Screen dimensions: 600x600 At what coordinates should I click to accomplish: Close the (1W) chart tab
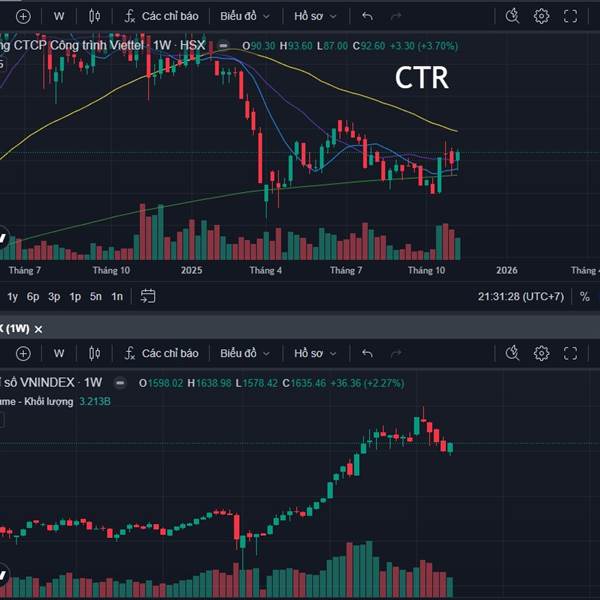pos(38,329)
